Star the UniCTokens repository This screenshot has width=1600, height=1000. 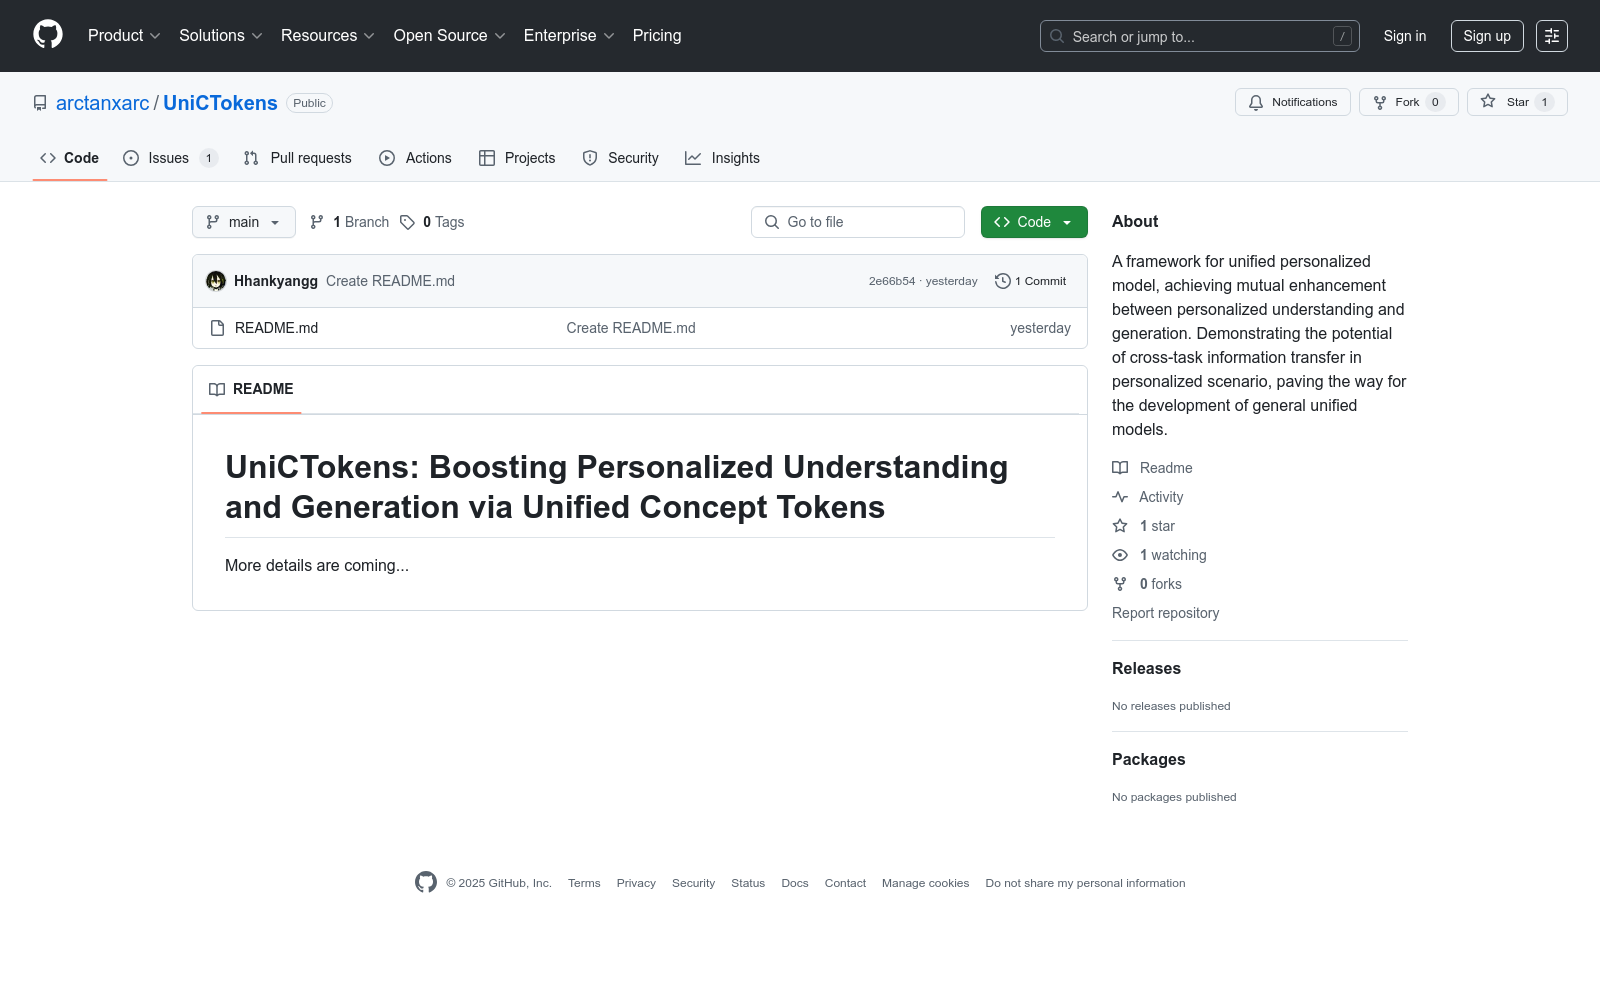point(1517,102)
